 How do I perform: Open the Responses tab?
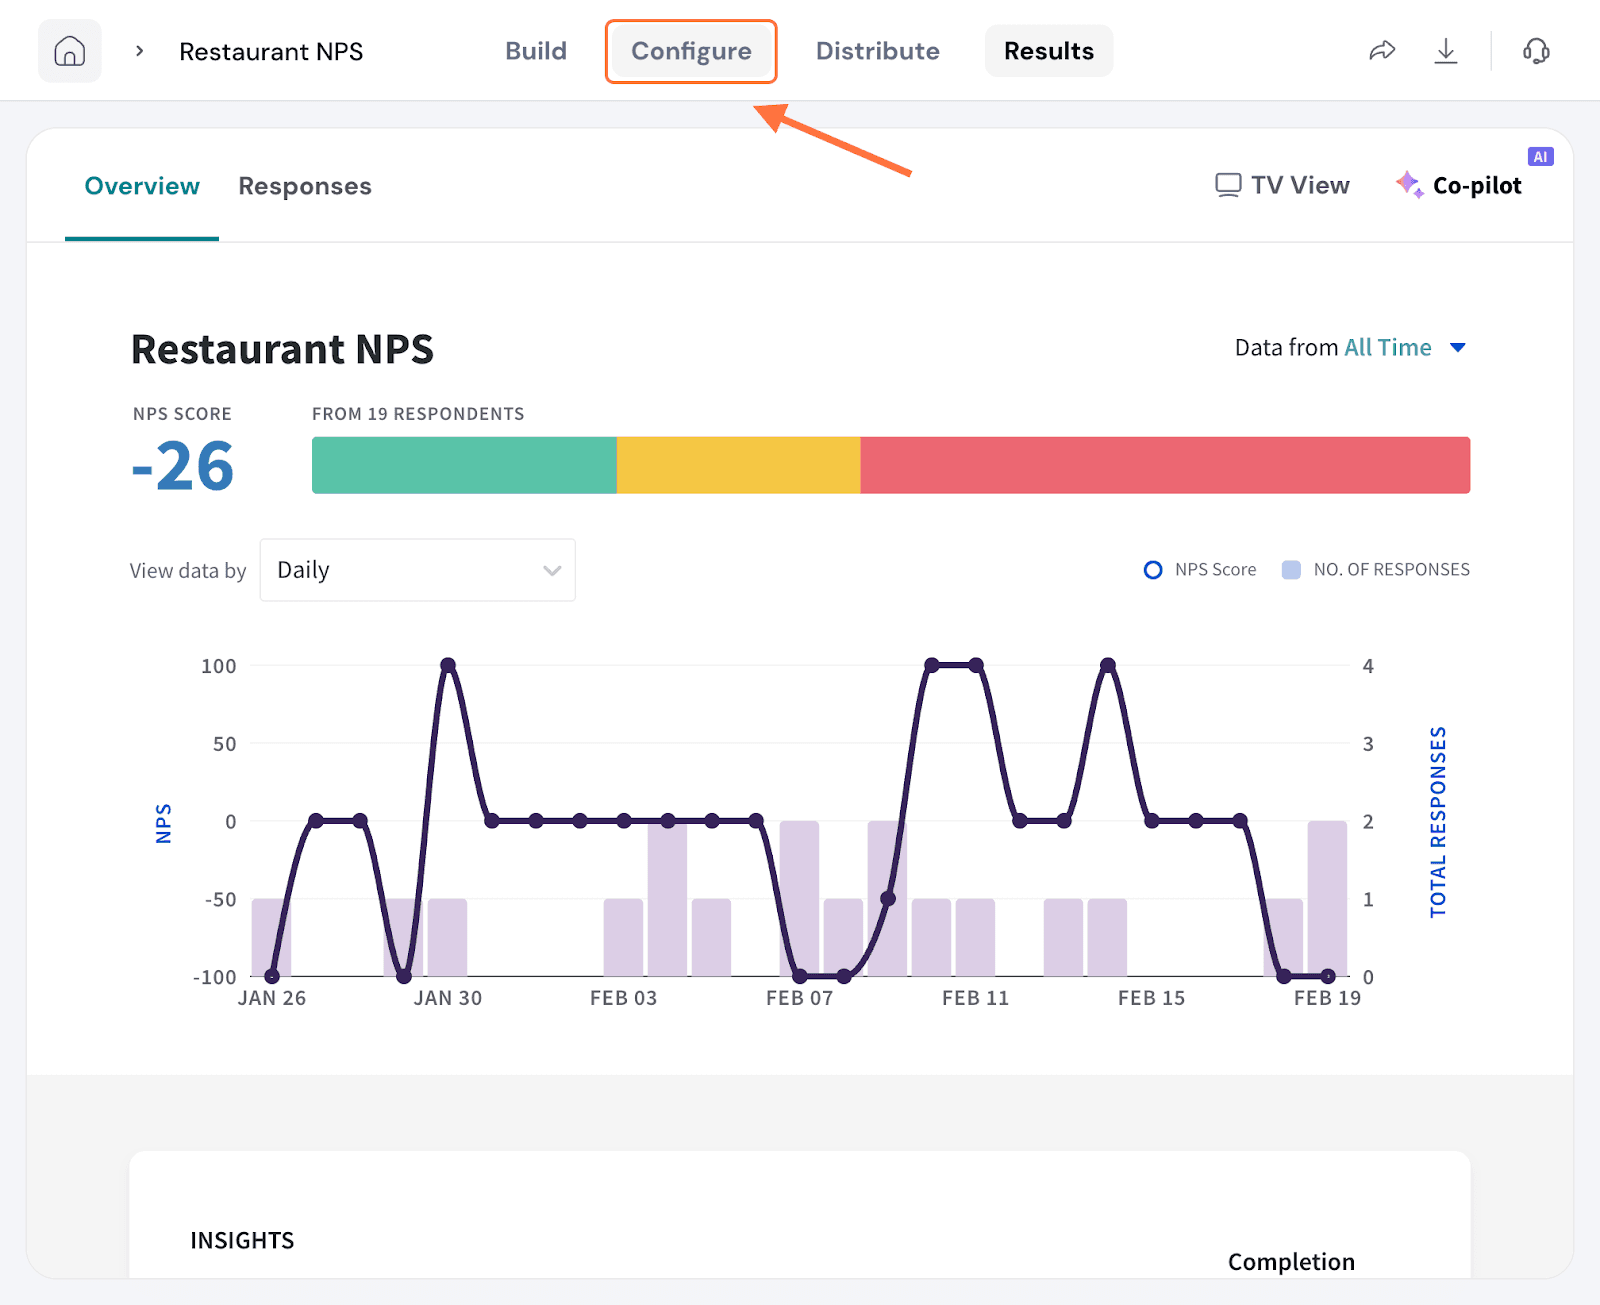point(305,186)
